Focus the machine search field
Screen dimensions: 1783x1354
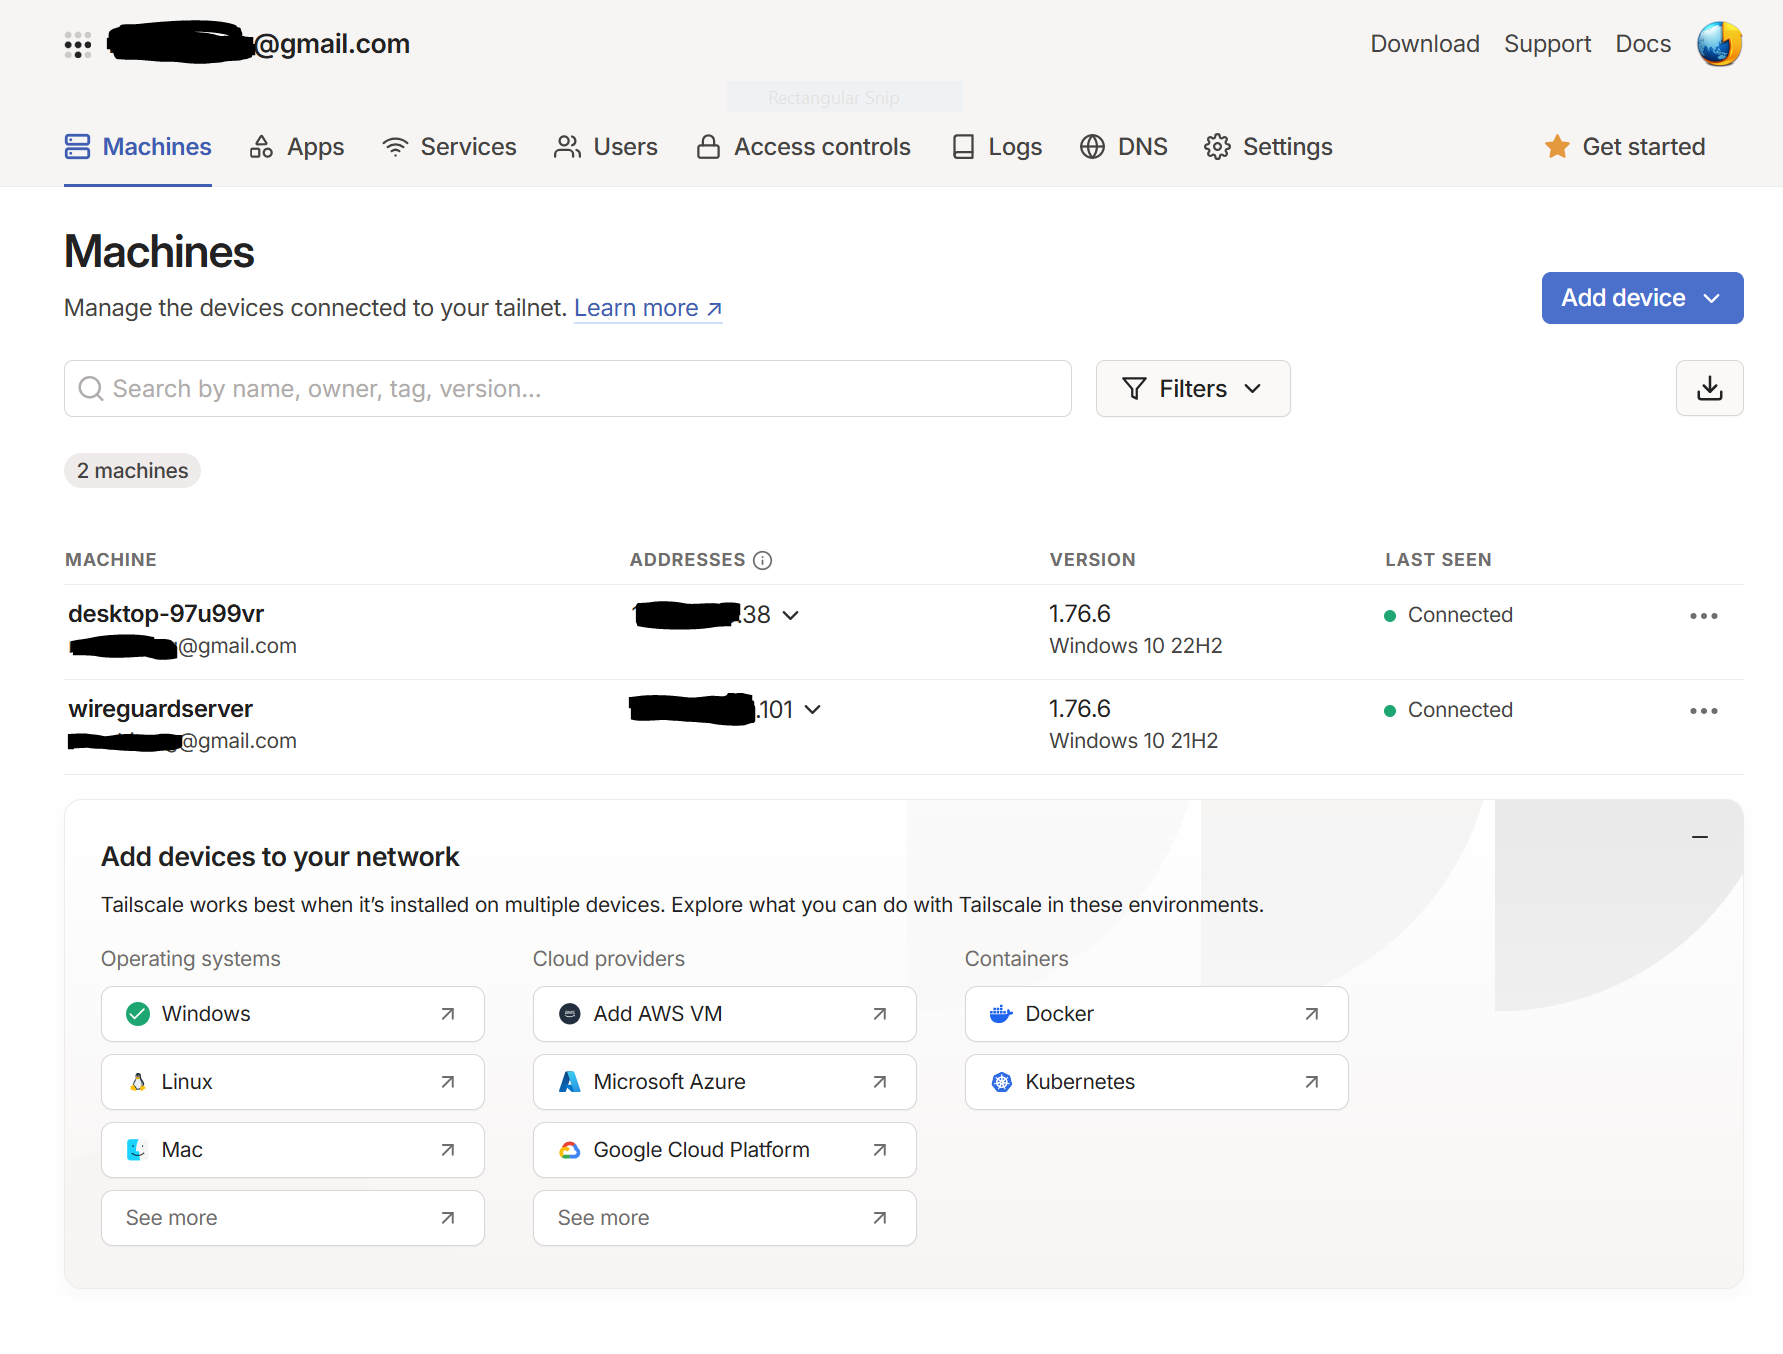coord(568,388)
